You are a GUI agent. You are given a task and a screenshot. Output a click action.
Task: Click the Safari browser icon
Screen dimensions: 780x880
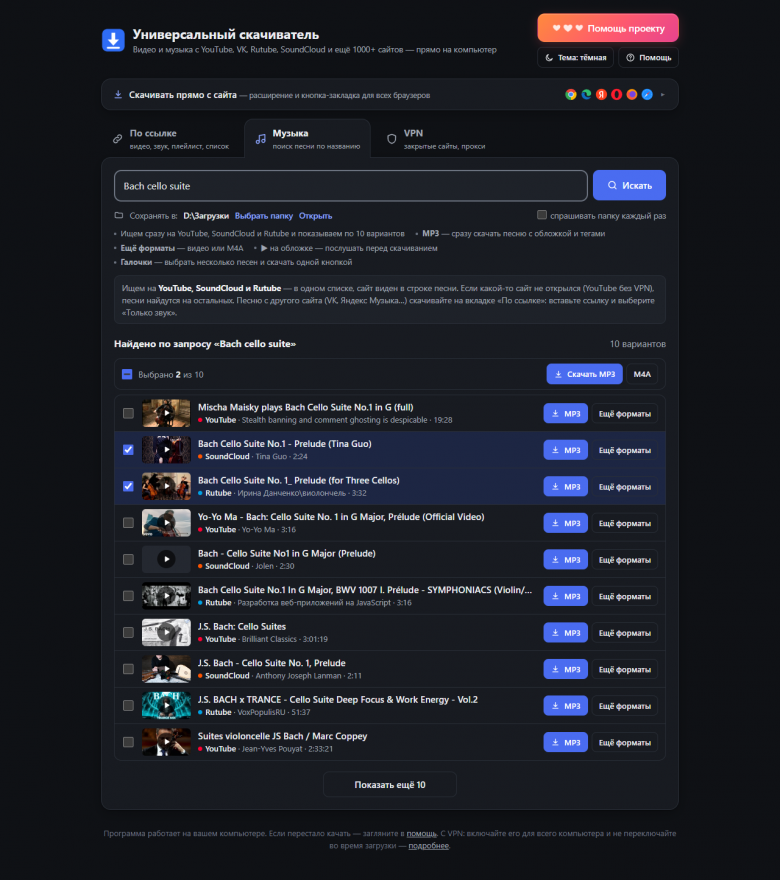click(647, 94)
